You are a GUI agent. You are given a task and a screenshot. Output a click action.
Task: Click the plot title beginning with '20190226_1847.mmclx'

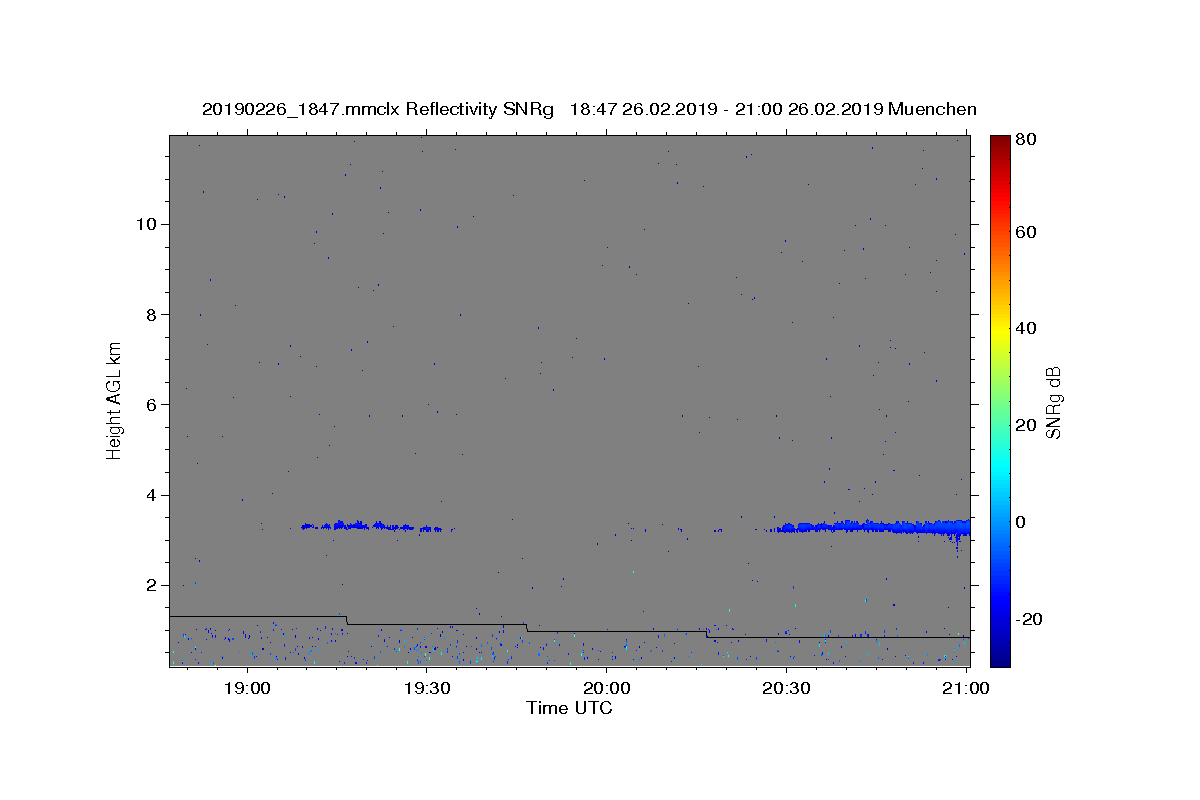[x=589, y=109]
